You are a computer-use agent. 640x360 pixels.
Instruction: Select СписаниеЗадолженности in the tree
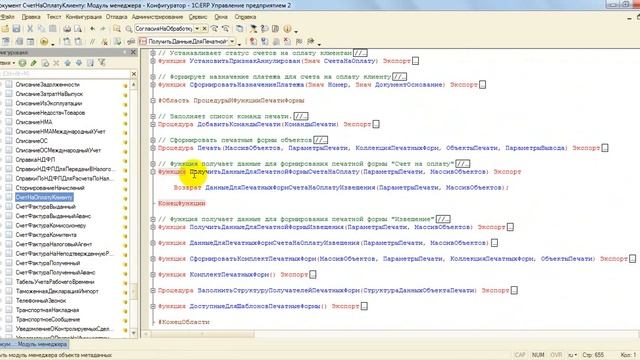click(x=47, y=84)
